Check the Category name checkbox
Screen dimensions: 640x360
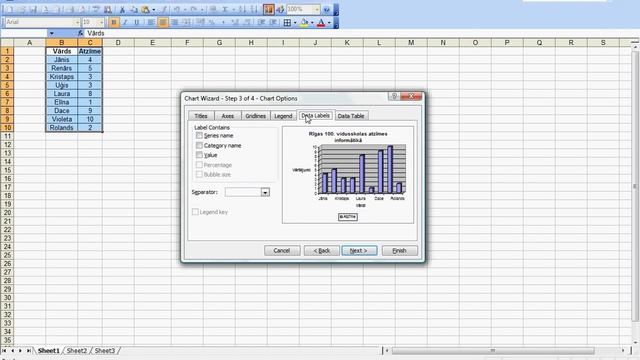pos(199,145)
